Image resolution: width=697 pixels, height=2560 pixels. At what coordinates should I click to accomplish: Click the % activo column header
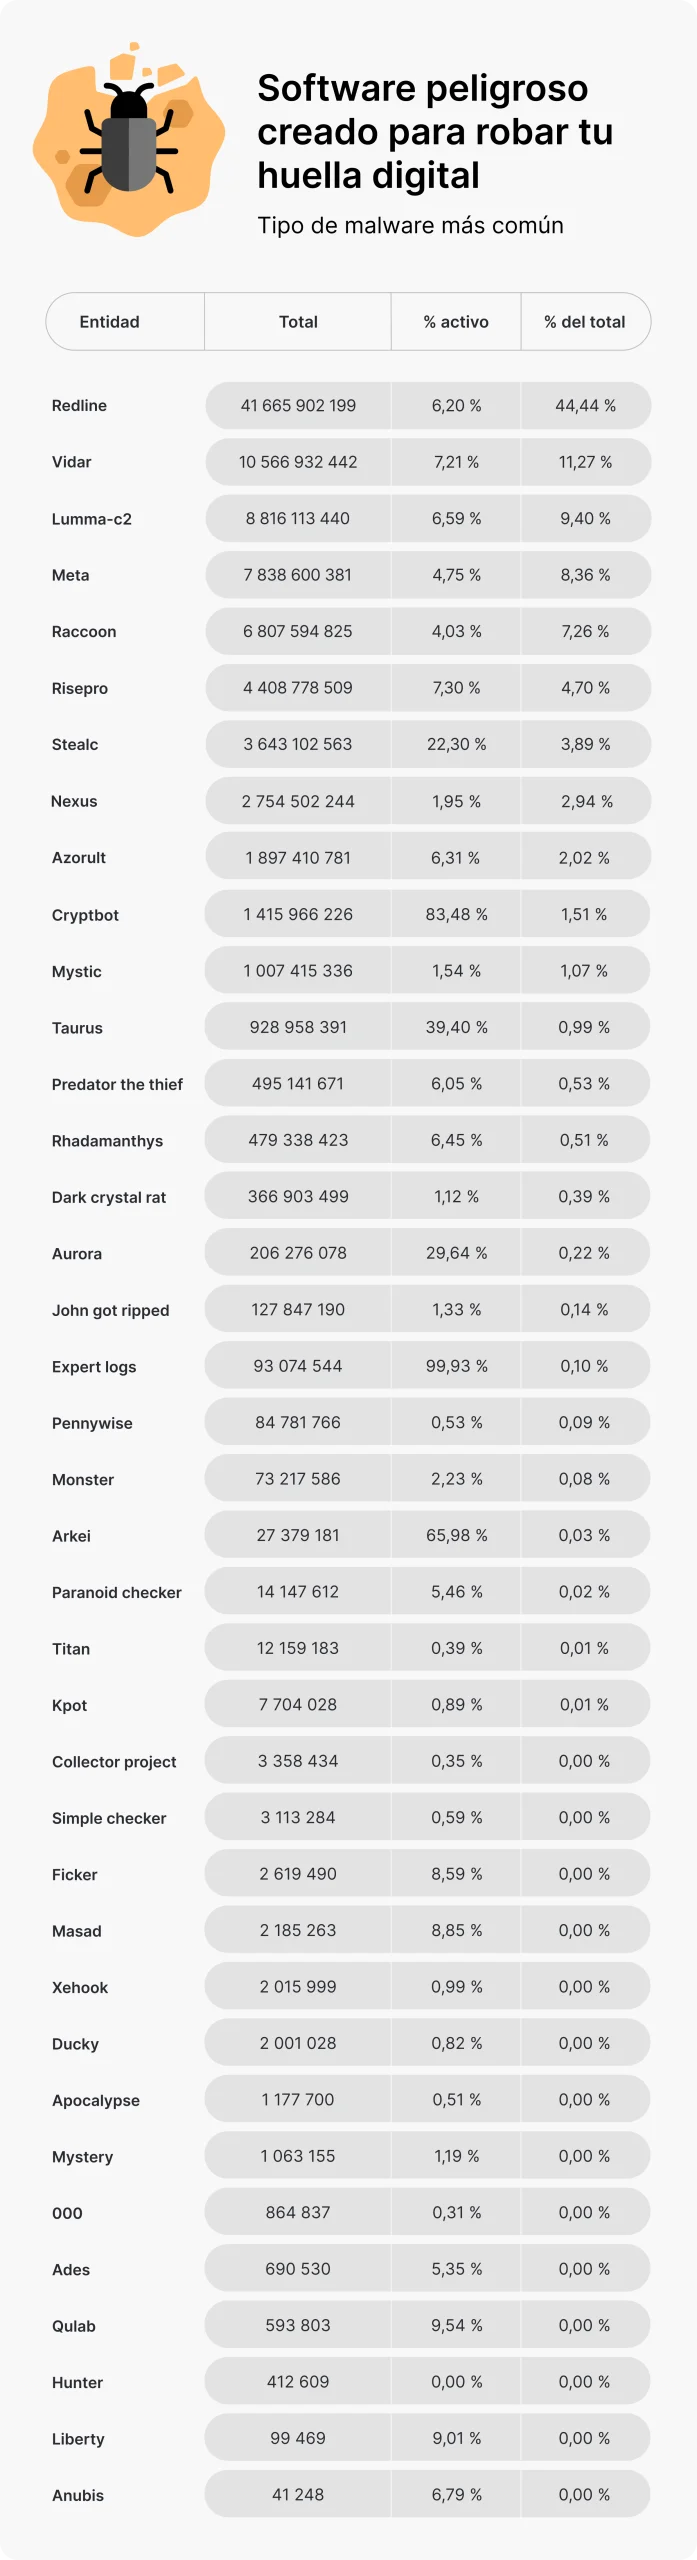pos(456,322)
